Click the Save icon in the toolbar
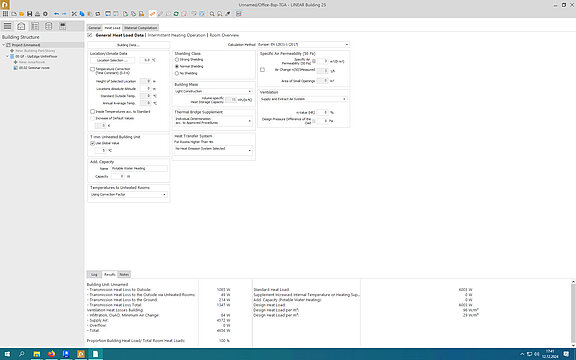The height and width of the screenshot is (360, 576). click(29, 14)
